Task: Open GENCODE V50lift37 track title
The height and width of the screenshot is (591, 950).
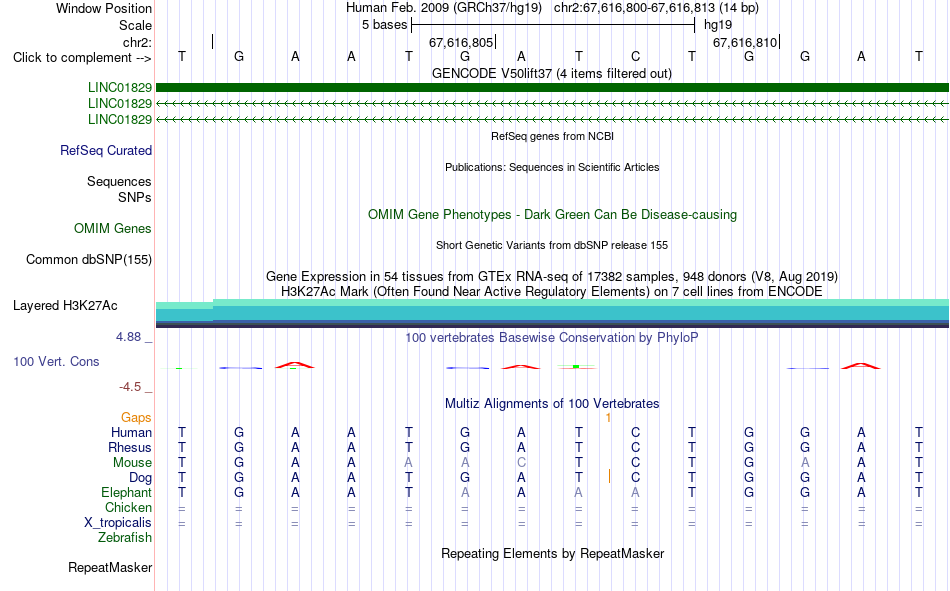Action: pyautogui.click(x=552, y=73)
